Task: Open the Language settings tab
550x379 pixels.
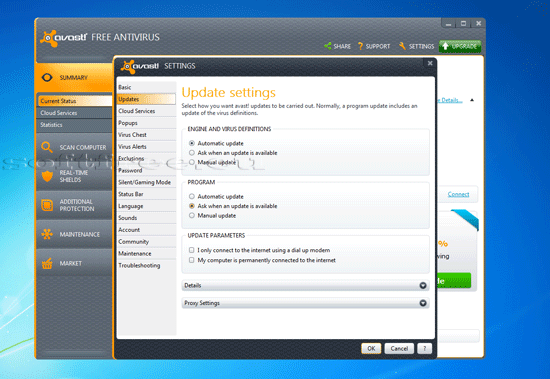Action: (x=146, y=206)
